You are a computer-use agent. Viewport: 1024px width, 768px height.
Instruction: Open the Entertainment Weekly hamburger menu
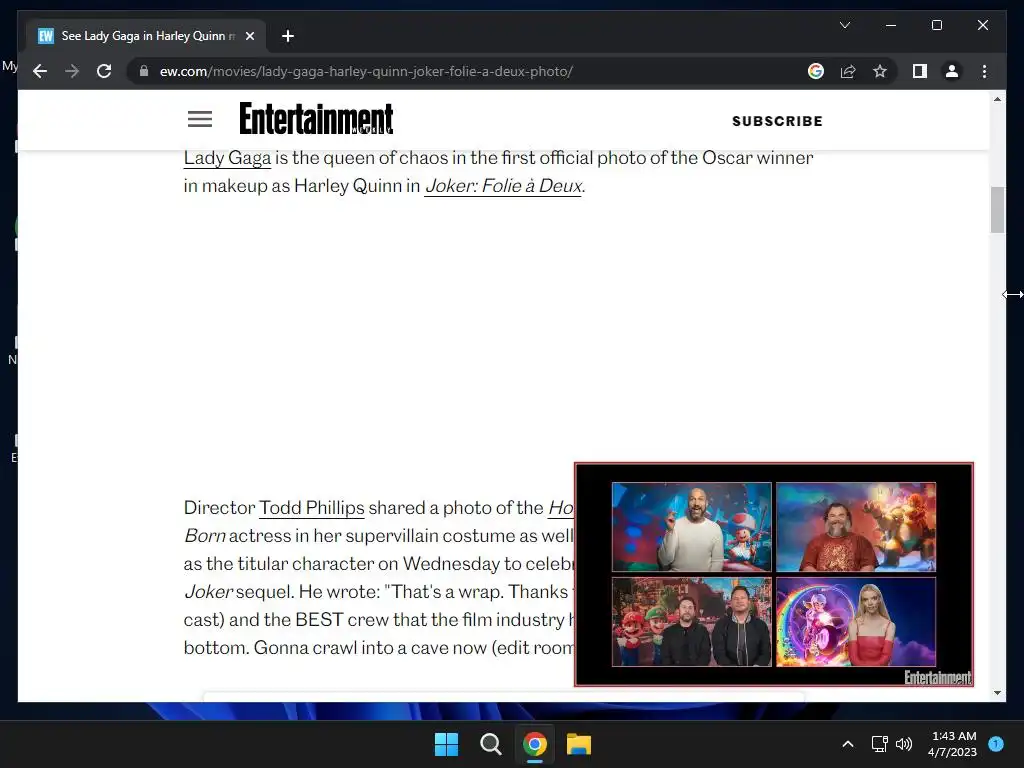[200, 119]
